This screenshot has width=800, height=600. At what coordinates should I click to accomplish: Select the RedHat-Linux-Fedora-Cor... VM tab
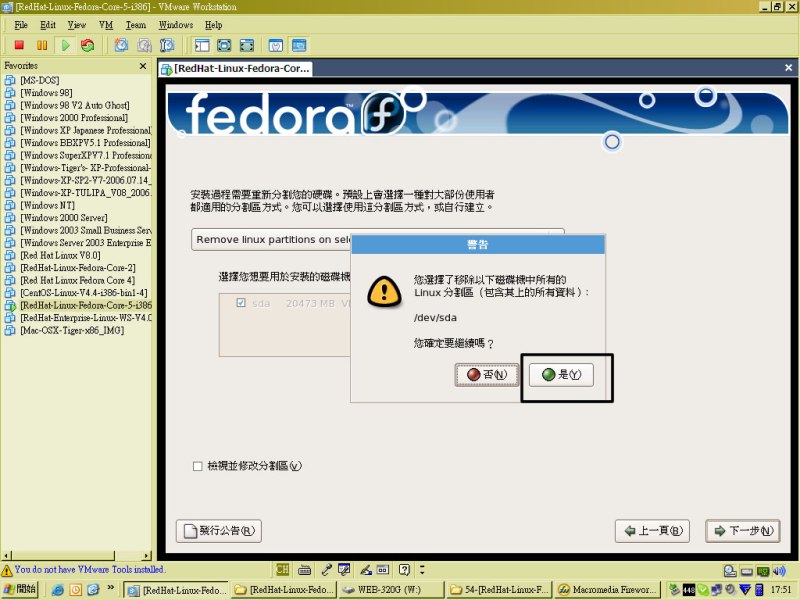pyautogui.click(x=235, y=68)
